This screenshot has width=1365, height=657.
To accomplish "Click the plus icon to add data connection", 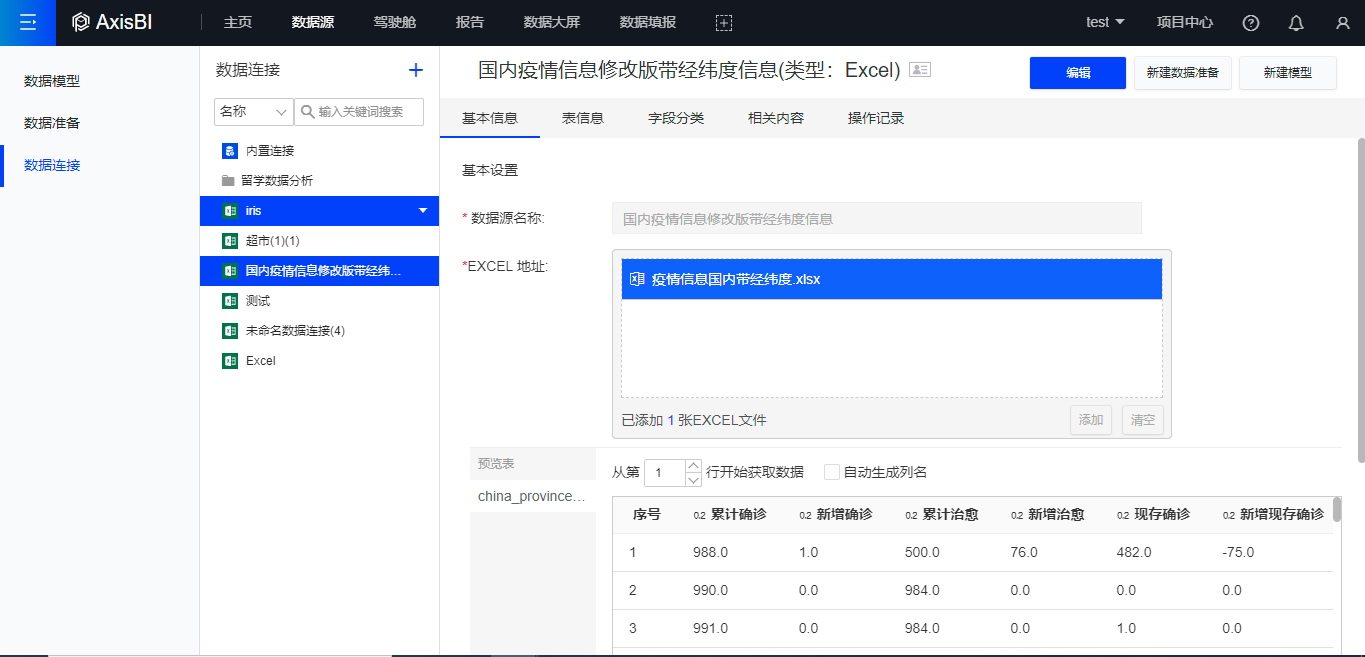I will point(416,70).
